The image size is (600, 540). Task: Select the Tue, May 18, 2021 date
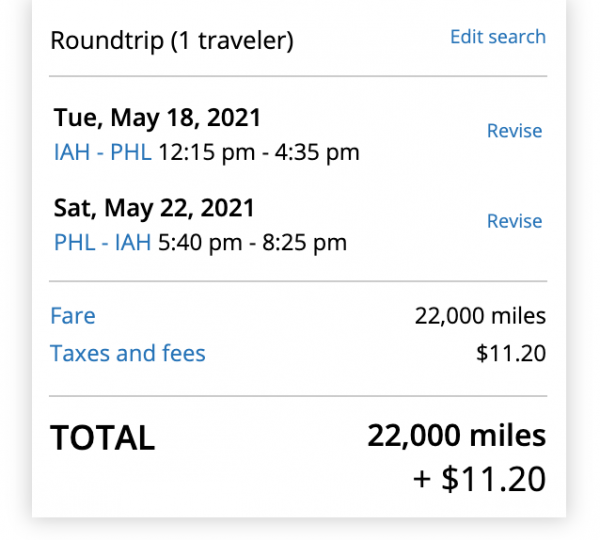pyautogui.click(x=157, y=118)
